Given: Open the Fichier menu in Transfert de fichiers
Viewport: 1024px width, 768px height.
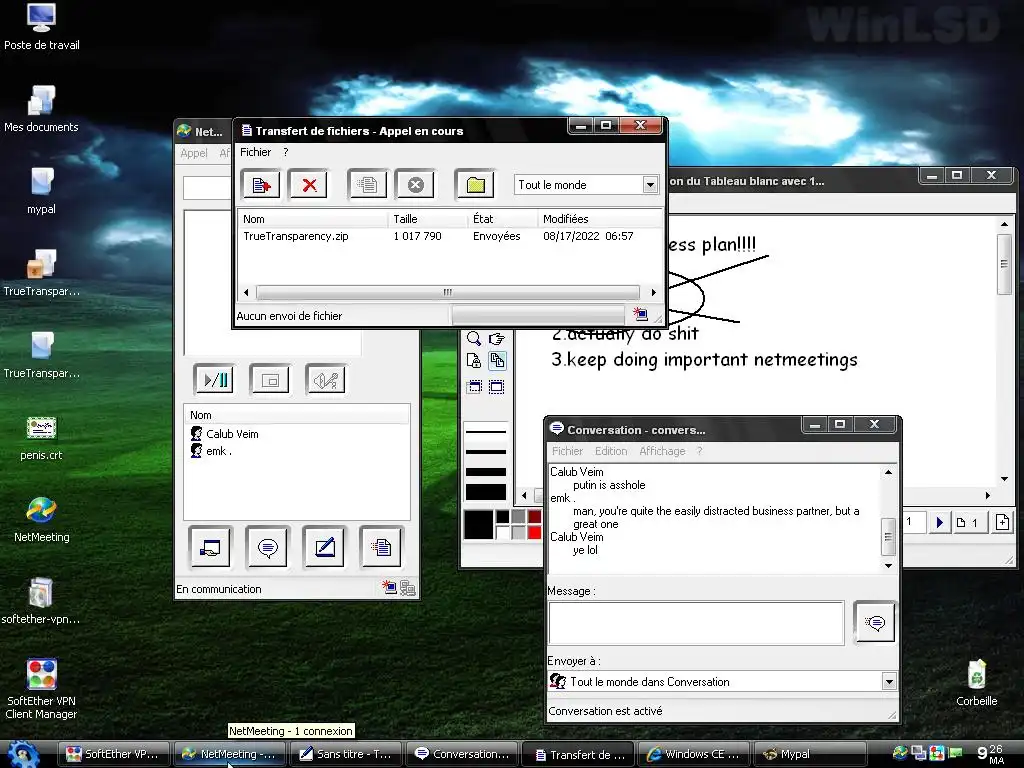Looking at the screenshot, I should [x=255, y=152].
